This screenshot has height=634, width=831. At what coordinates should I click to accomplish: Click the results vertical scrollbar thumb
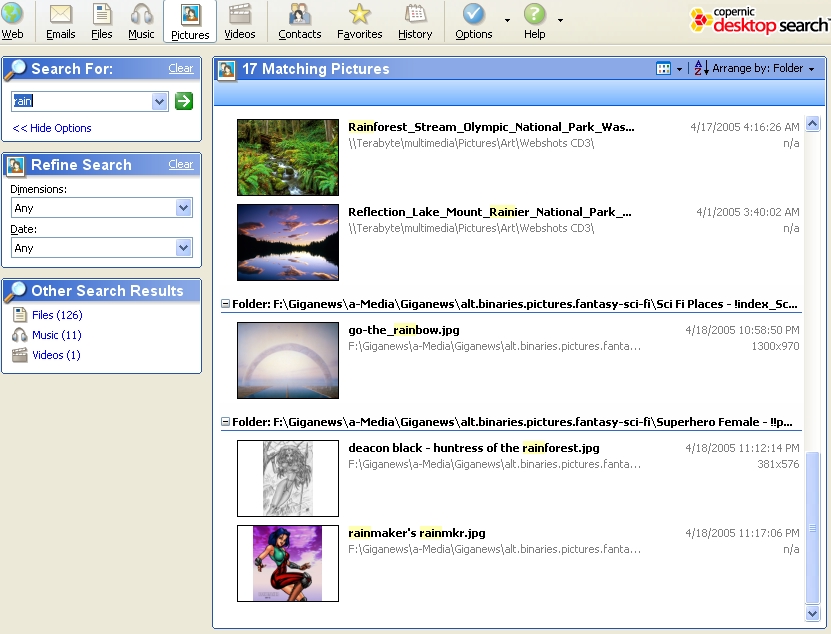(x=812, y=527)
